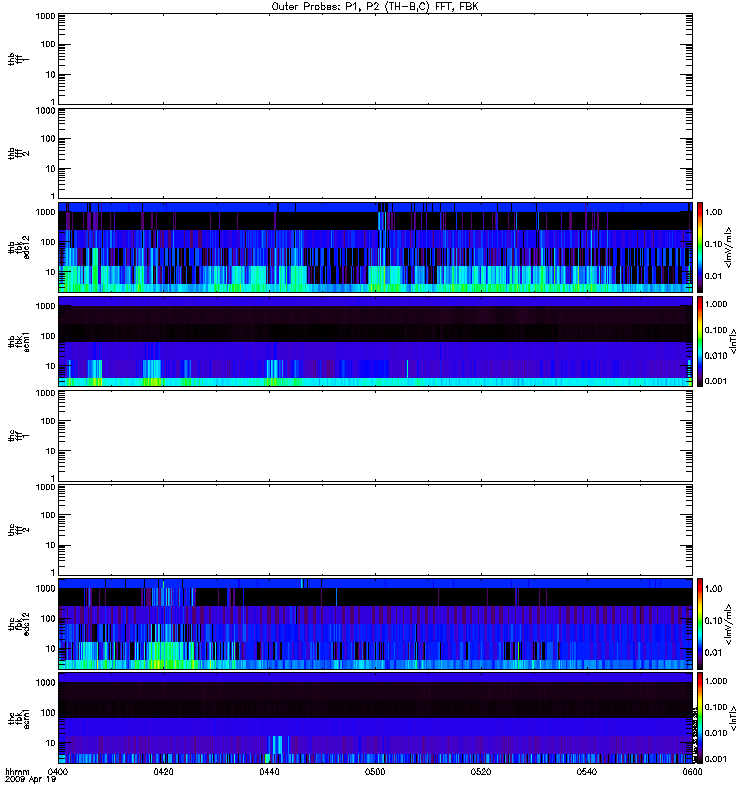Screen dimensions: 750x800
Task: Click the thb scm1 nT color bar
Action: (x=700, y=341)
